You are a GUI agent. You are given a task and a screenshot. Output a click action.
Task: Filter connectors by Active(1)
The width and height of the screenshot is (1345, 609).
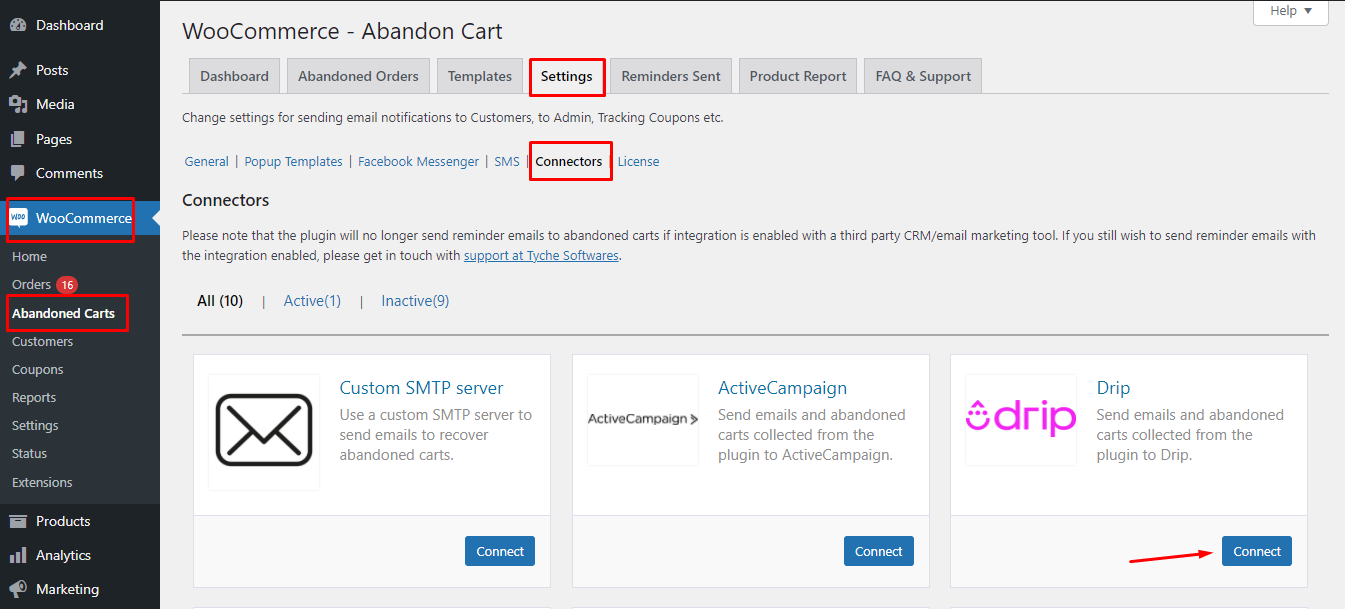click(312, 301)
